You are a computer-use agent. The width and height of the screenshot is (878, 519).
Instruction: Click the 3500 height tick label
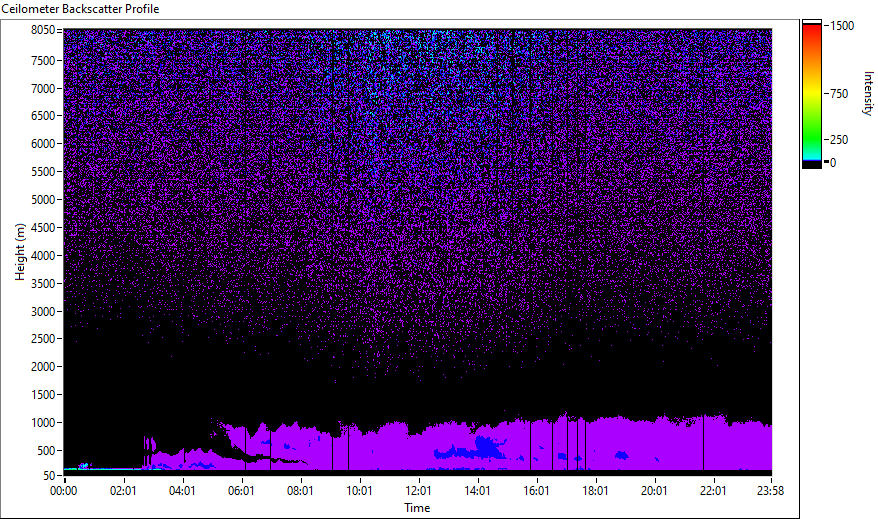pos(43,284)
